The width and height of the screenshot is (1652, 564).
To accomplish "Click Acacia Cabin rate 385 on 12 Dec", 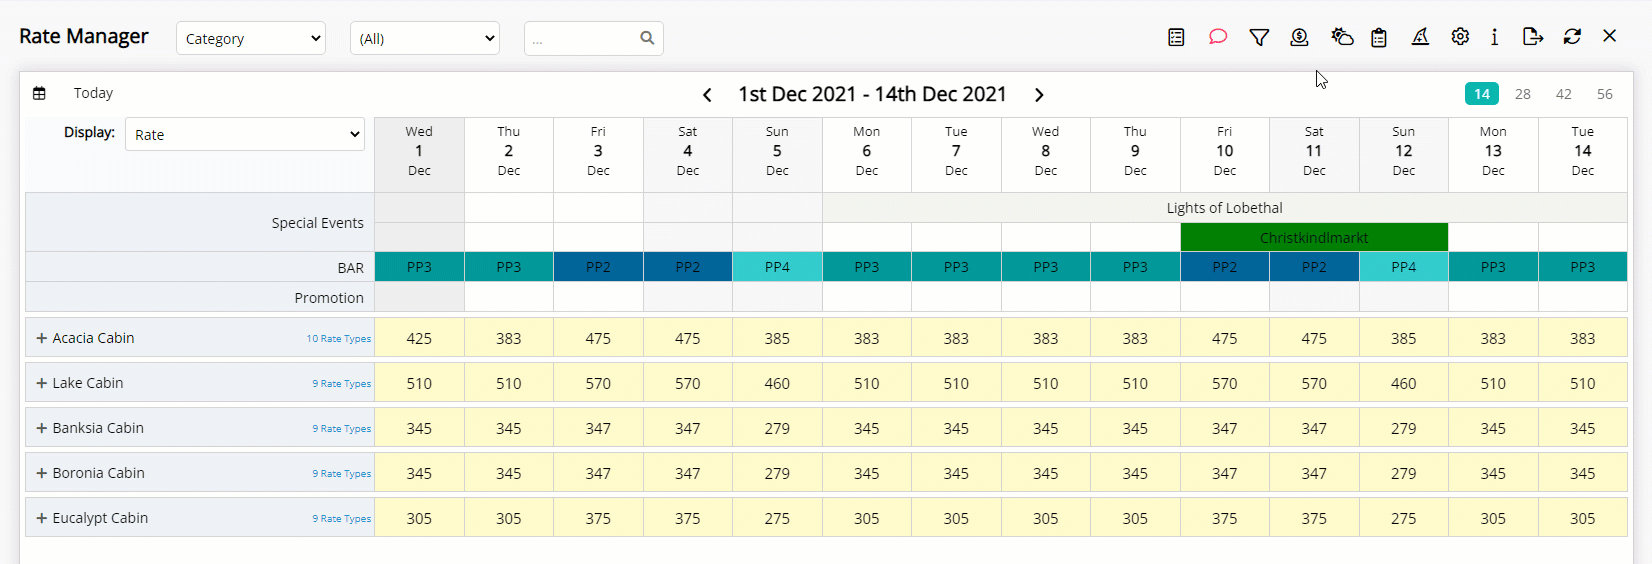I will (1404, 338).
